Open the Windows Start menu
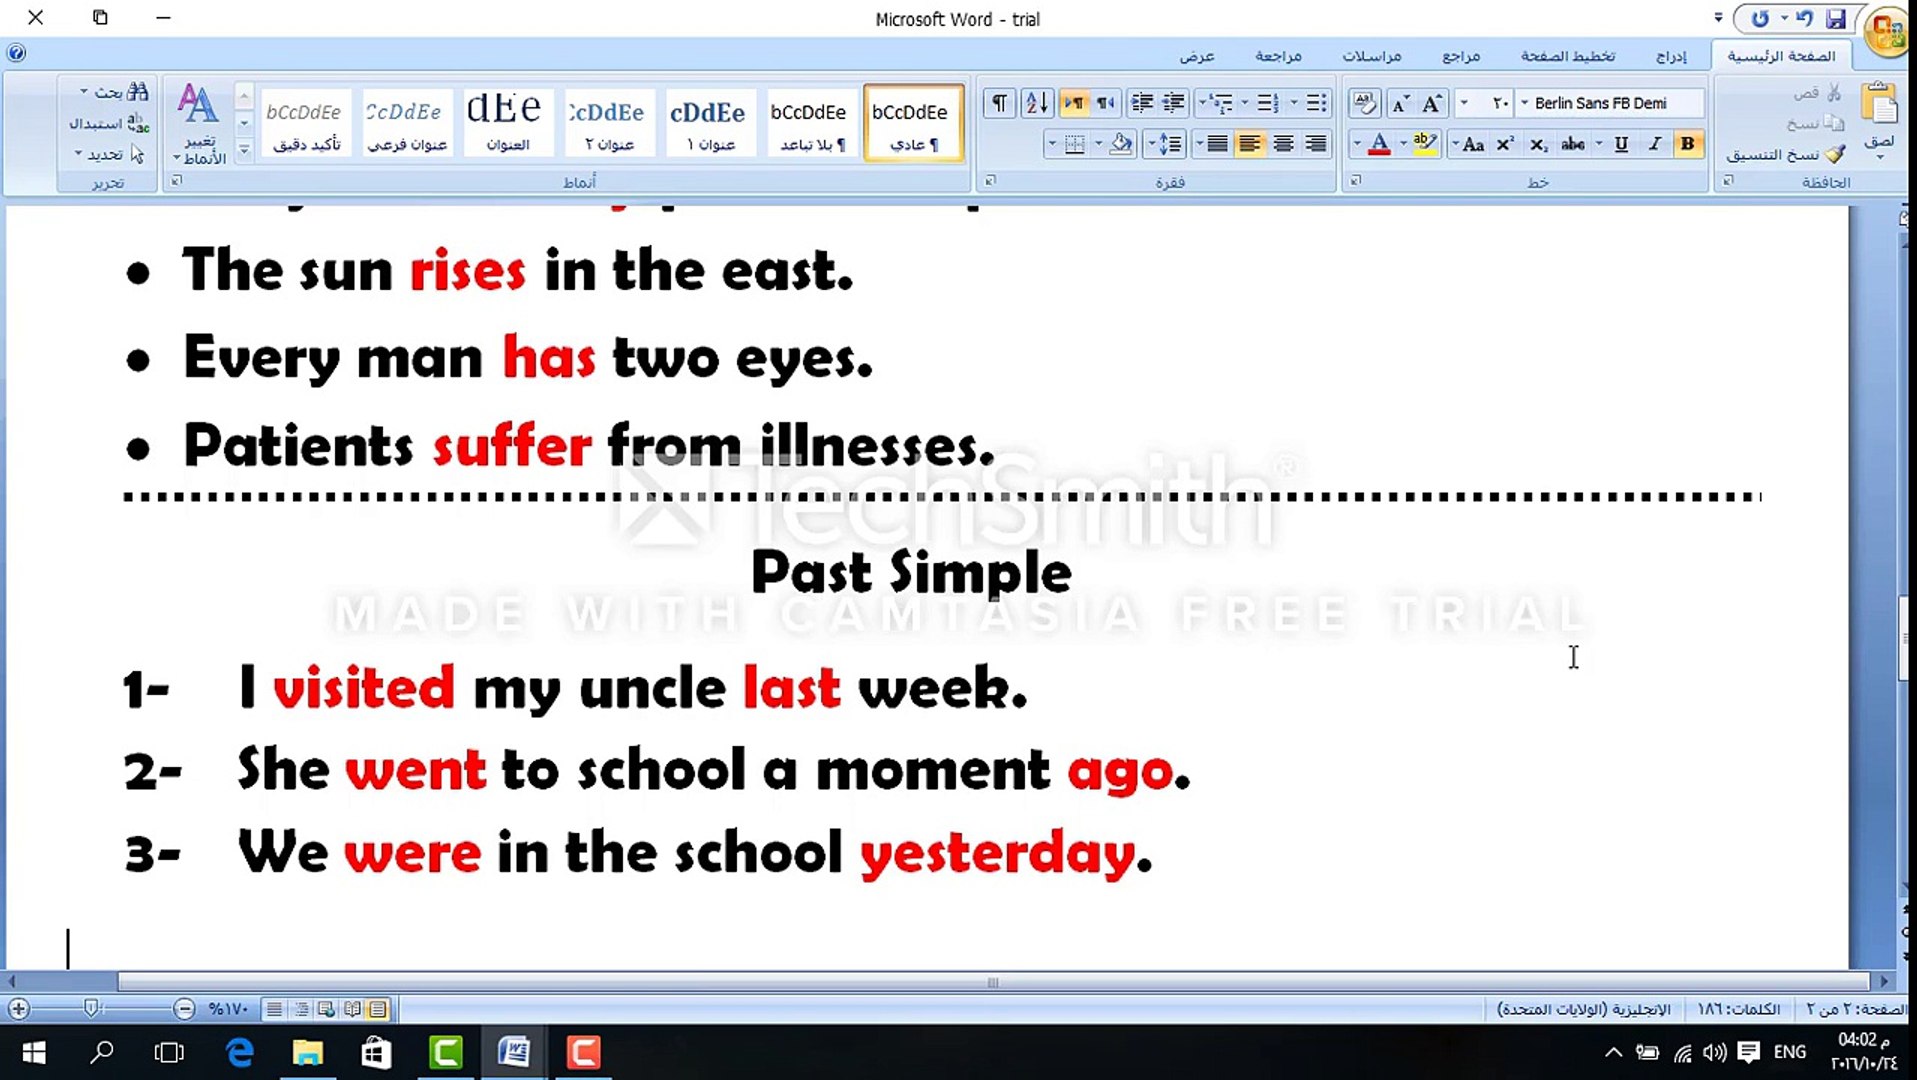 (34, 1052)
